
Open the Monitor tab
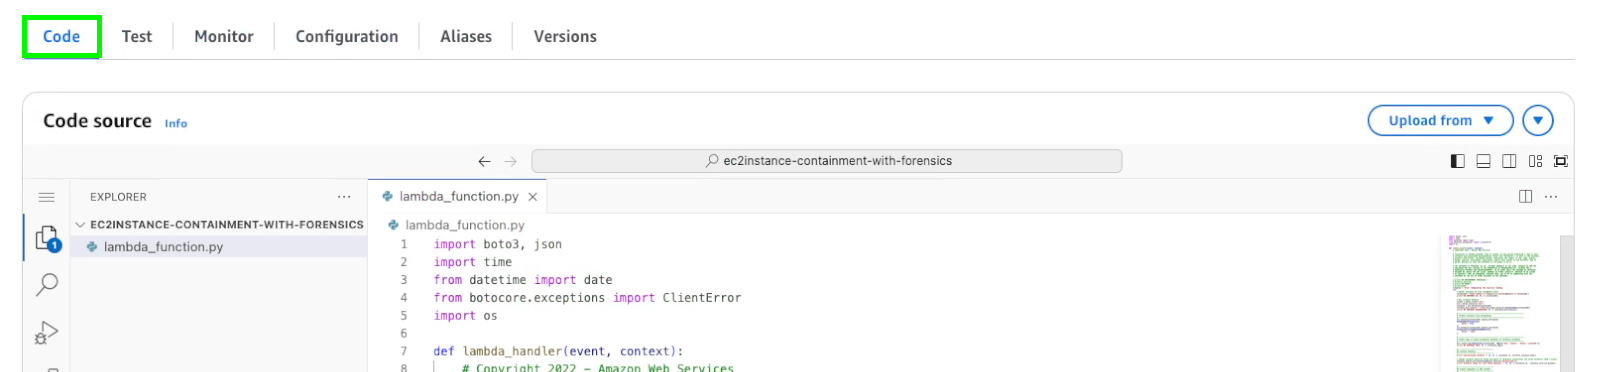(224, 37)
